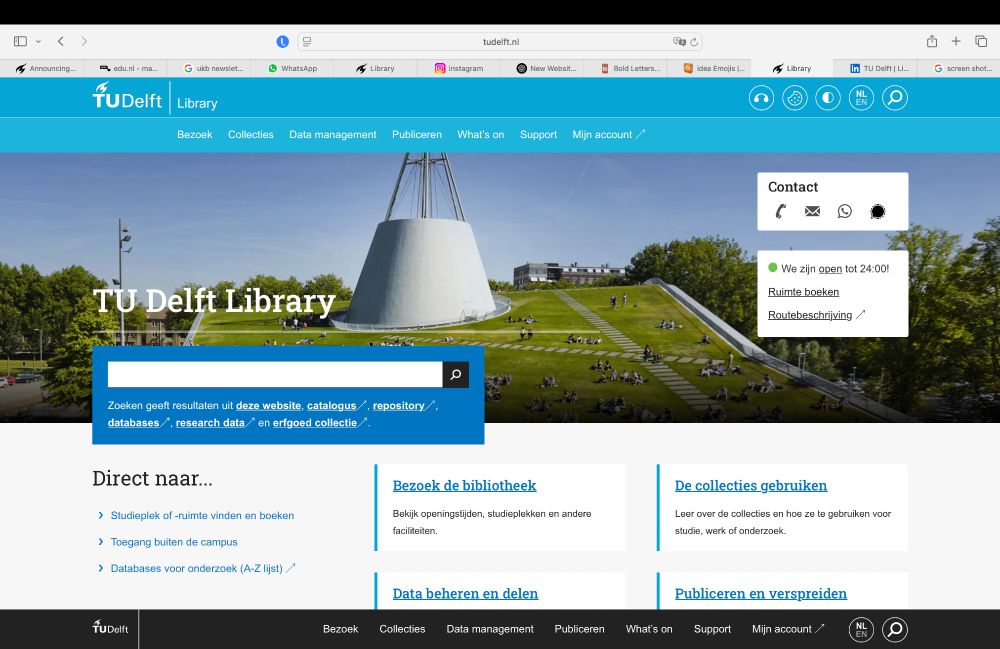Switch to the Instagram tab
Screen dimensions: 1000x649
point(459,68)
